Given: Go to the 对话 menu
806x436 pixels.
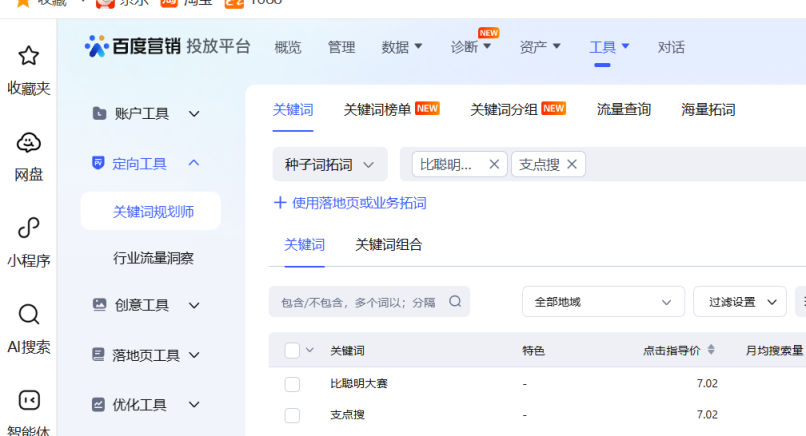Looking at the screenshot, I should (x=671, y=47).
